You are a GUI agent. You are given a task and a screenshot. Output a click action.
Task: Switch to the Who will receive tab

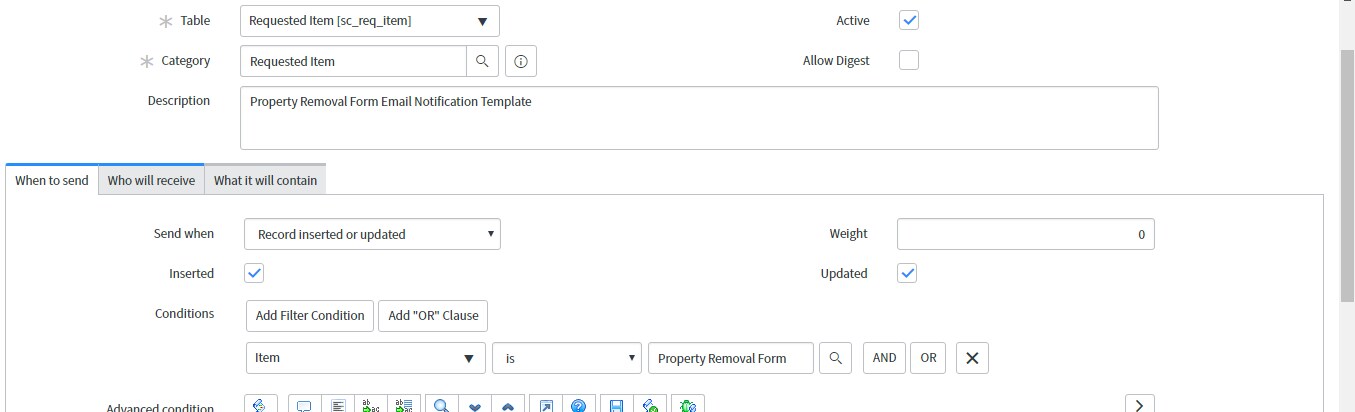151,180
